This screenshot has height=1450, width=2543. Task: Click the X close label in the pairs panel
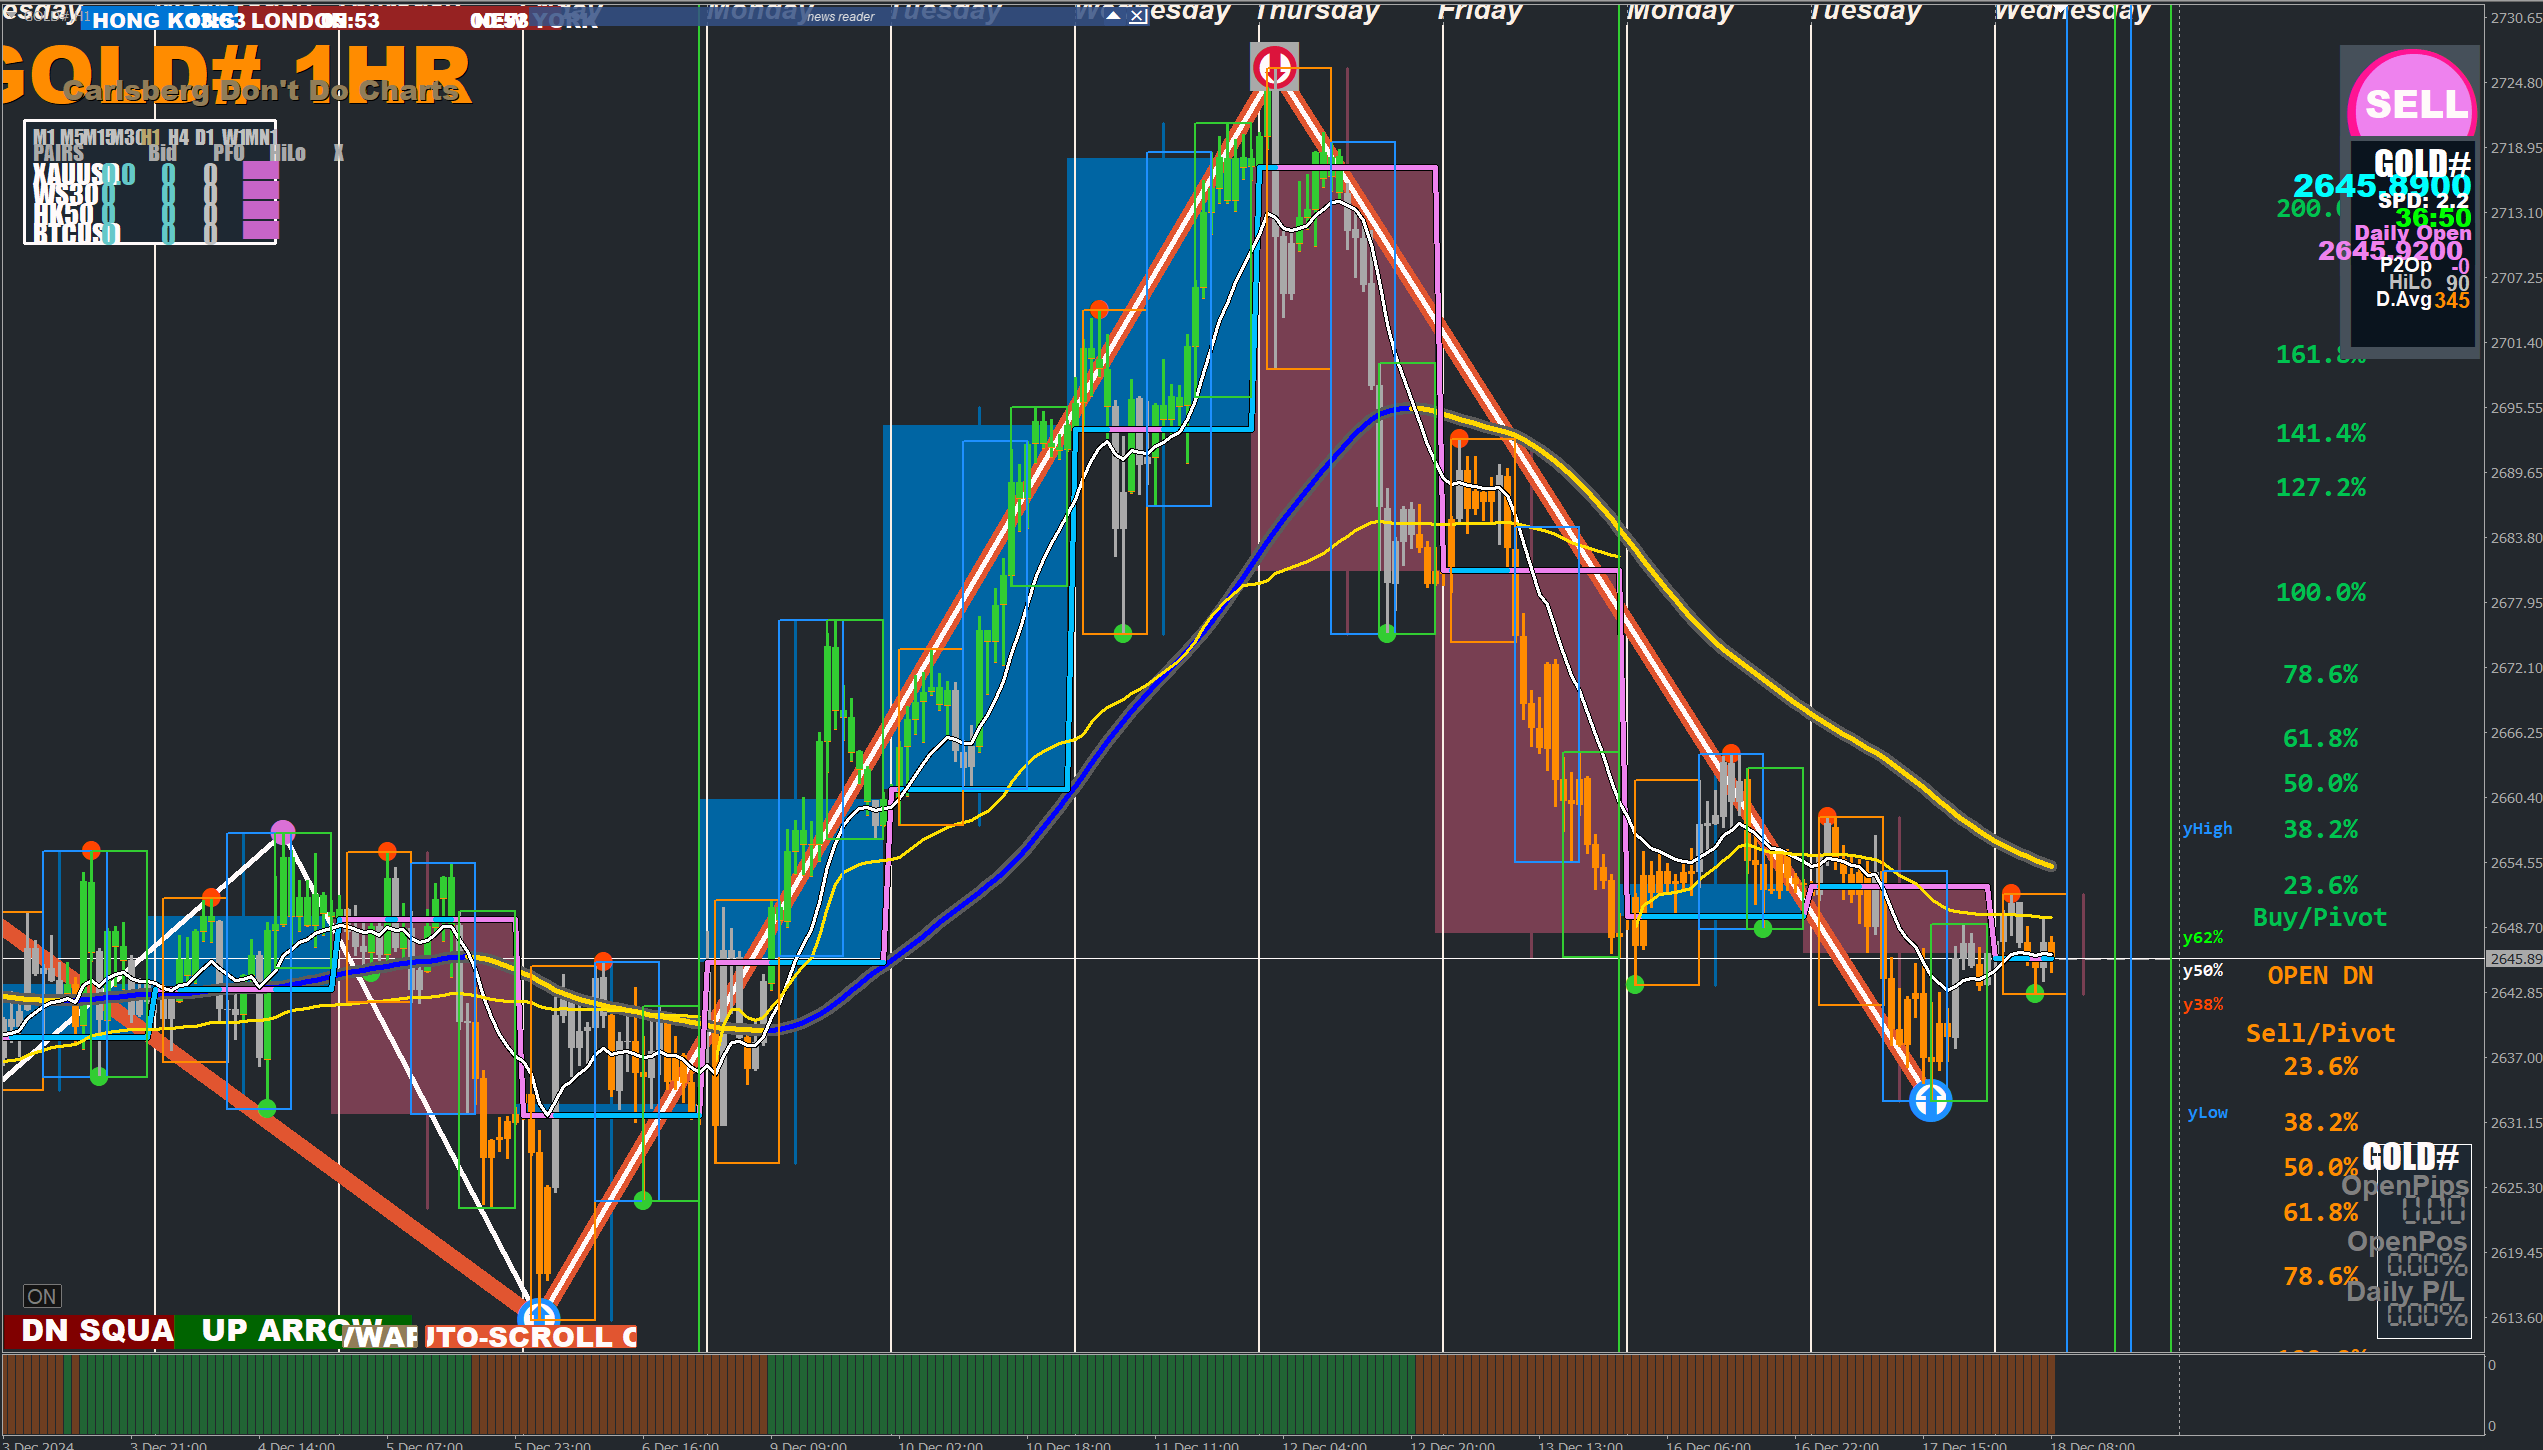pyautogui.click(x=339, y=153)
